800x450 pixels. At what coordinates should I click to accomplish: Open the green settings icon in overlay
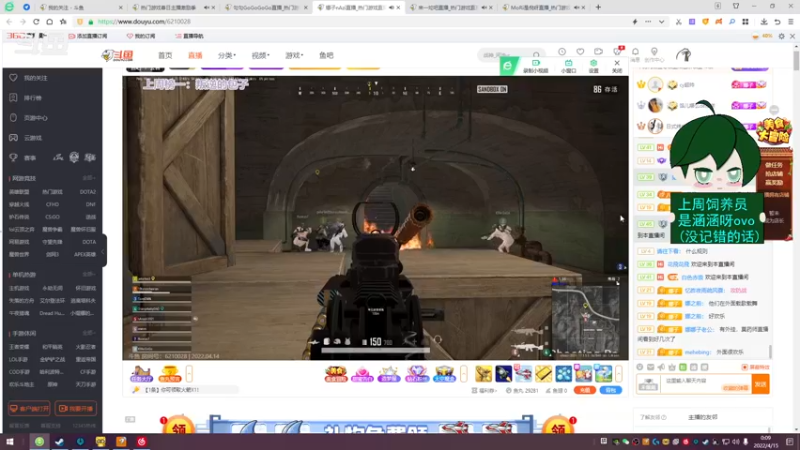click(593, 66)
